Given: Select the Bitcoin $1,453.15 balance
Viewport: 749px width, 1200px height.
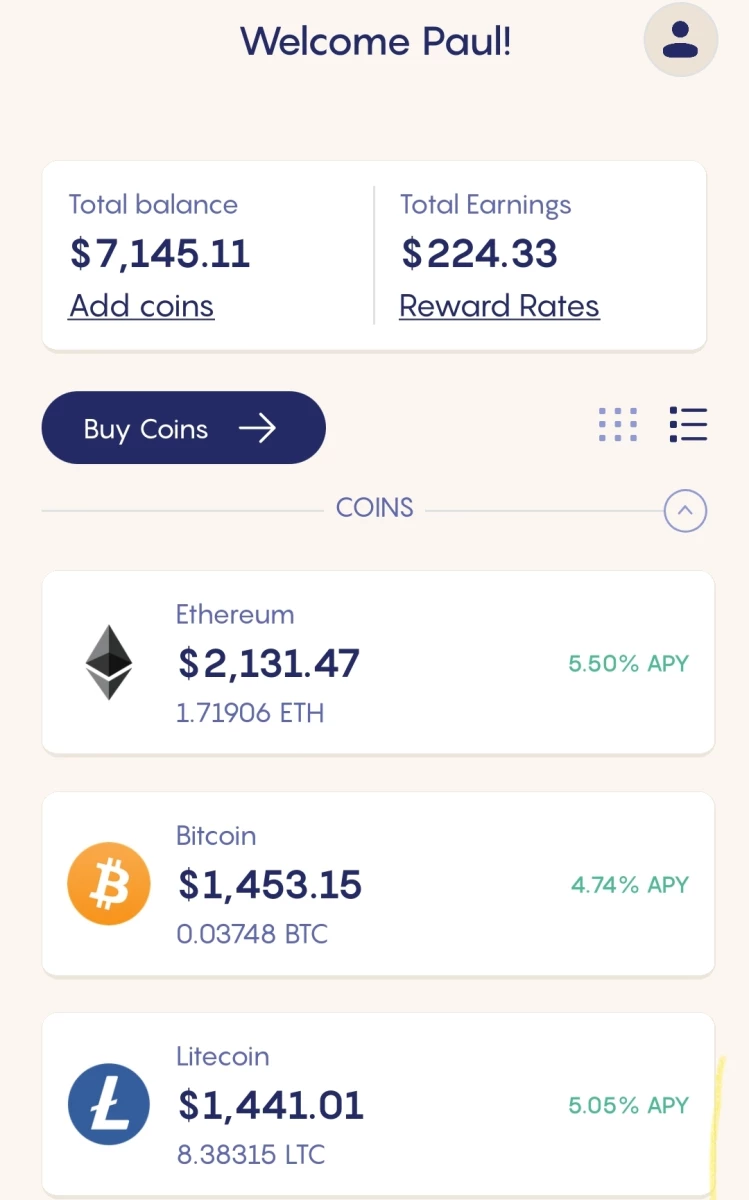Looking at the screenshot, I should tap(270, 884).
